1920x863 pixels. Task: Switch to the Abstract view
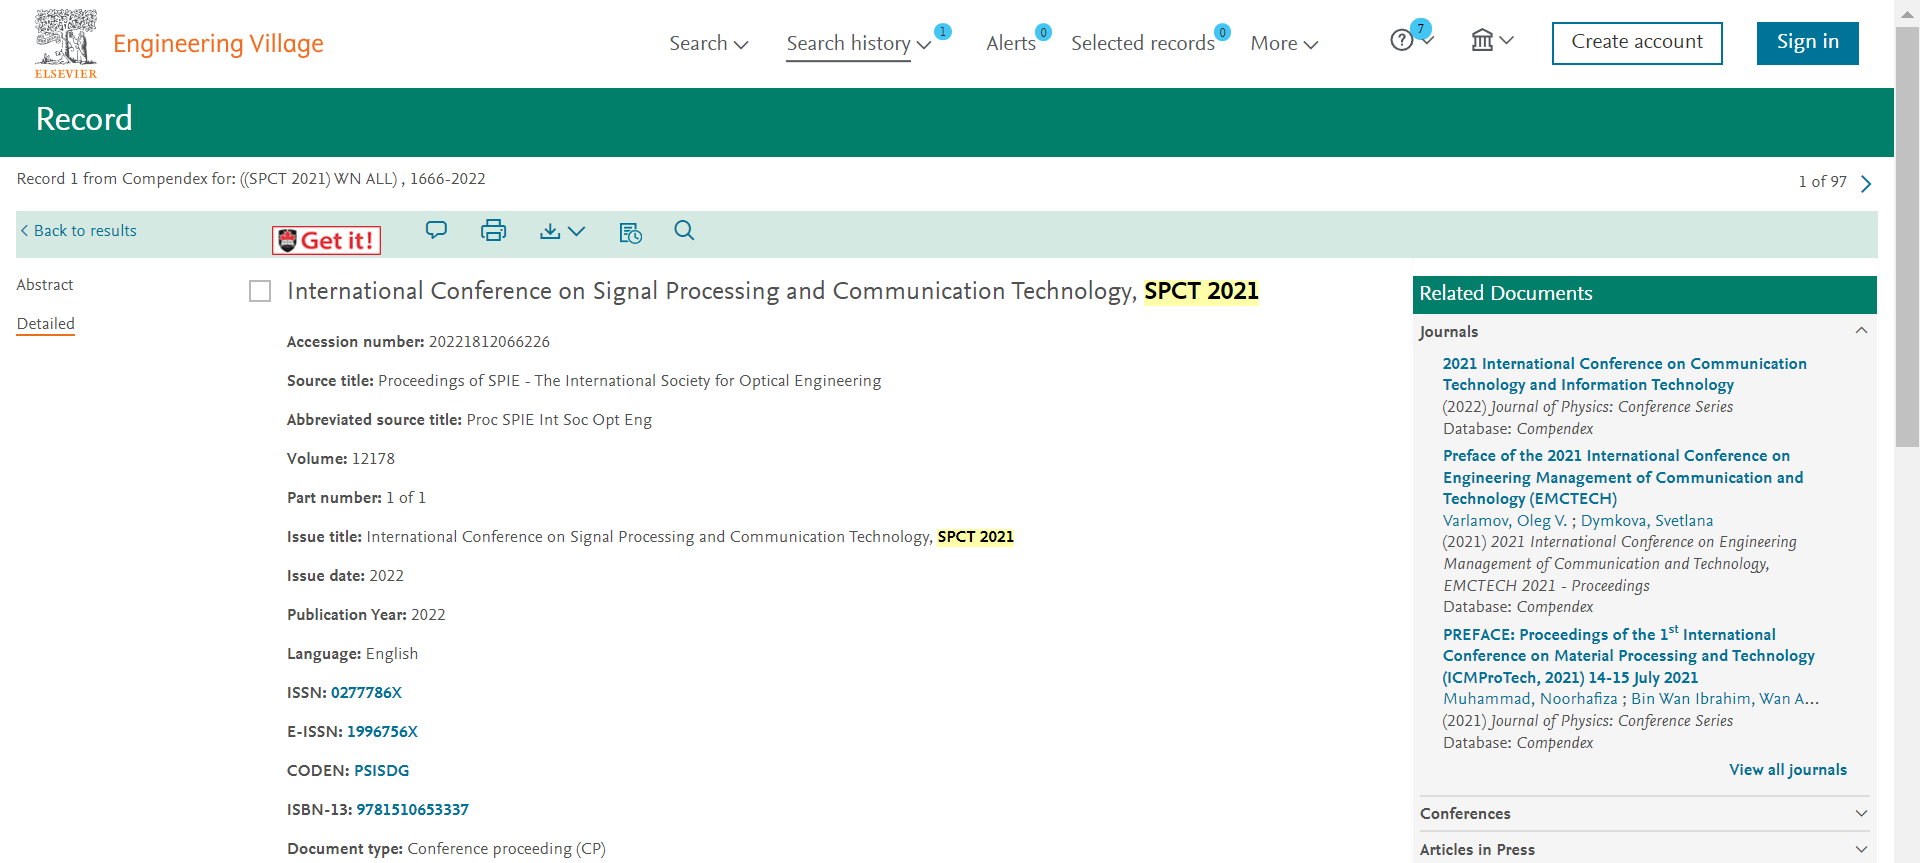click(x=45, y=285)
